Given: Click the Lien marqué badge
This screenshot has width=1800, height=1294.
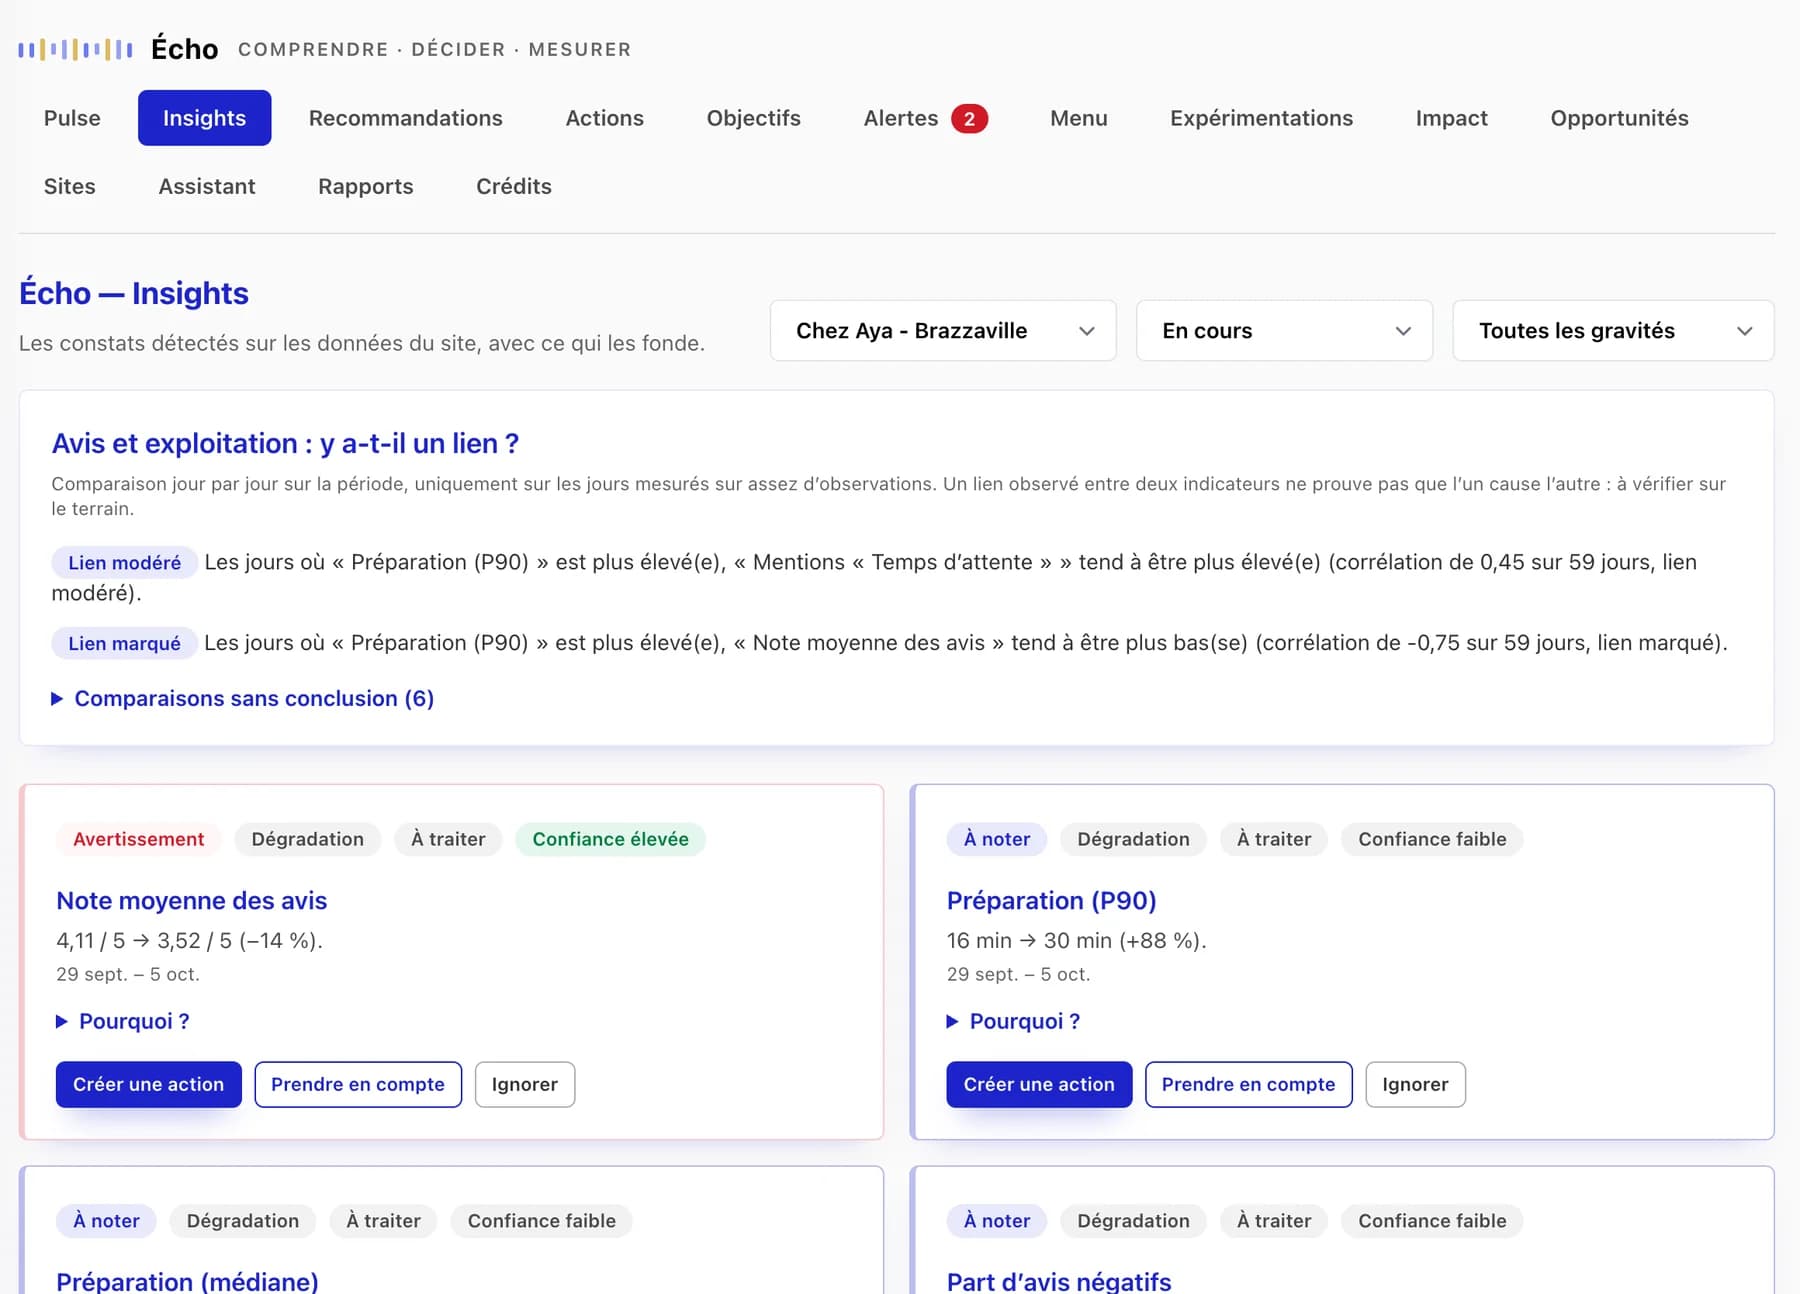Looking at the screenshot, I should pyautogui.click(x=125, y=643).
